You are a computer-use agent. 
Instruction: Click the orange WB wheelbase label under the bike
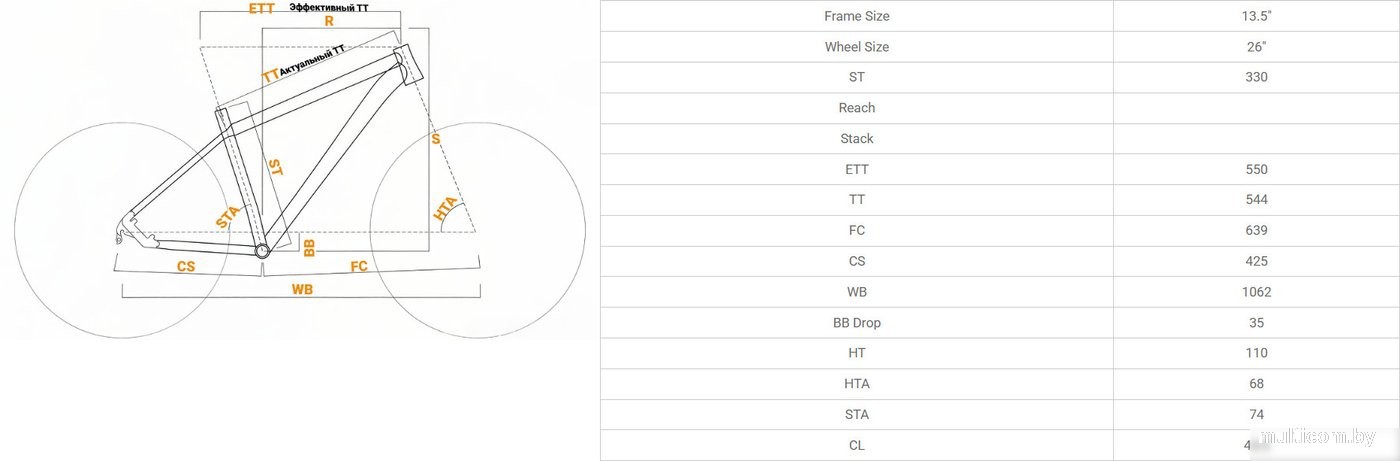(302, 289)
